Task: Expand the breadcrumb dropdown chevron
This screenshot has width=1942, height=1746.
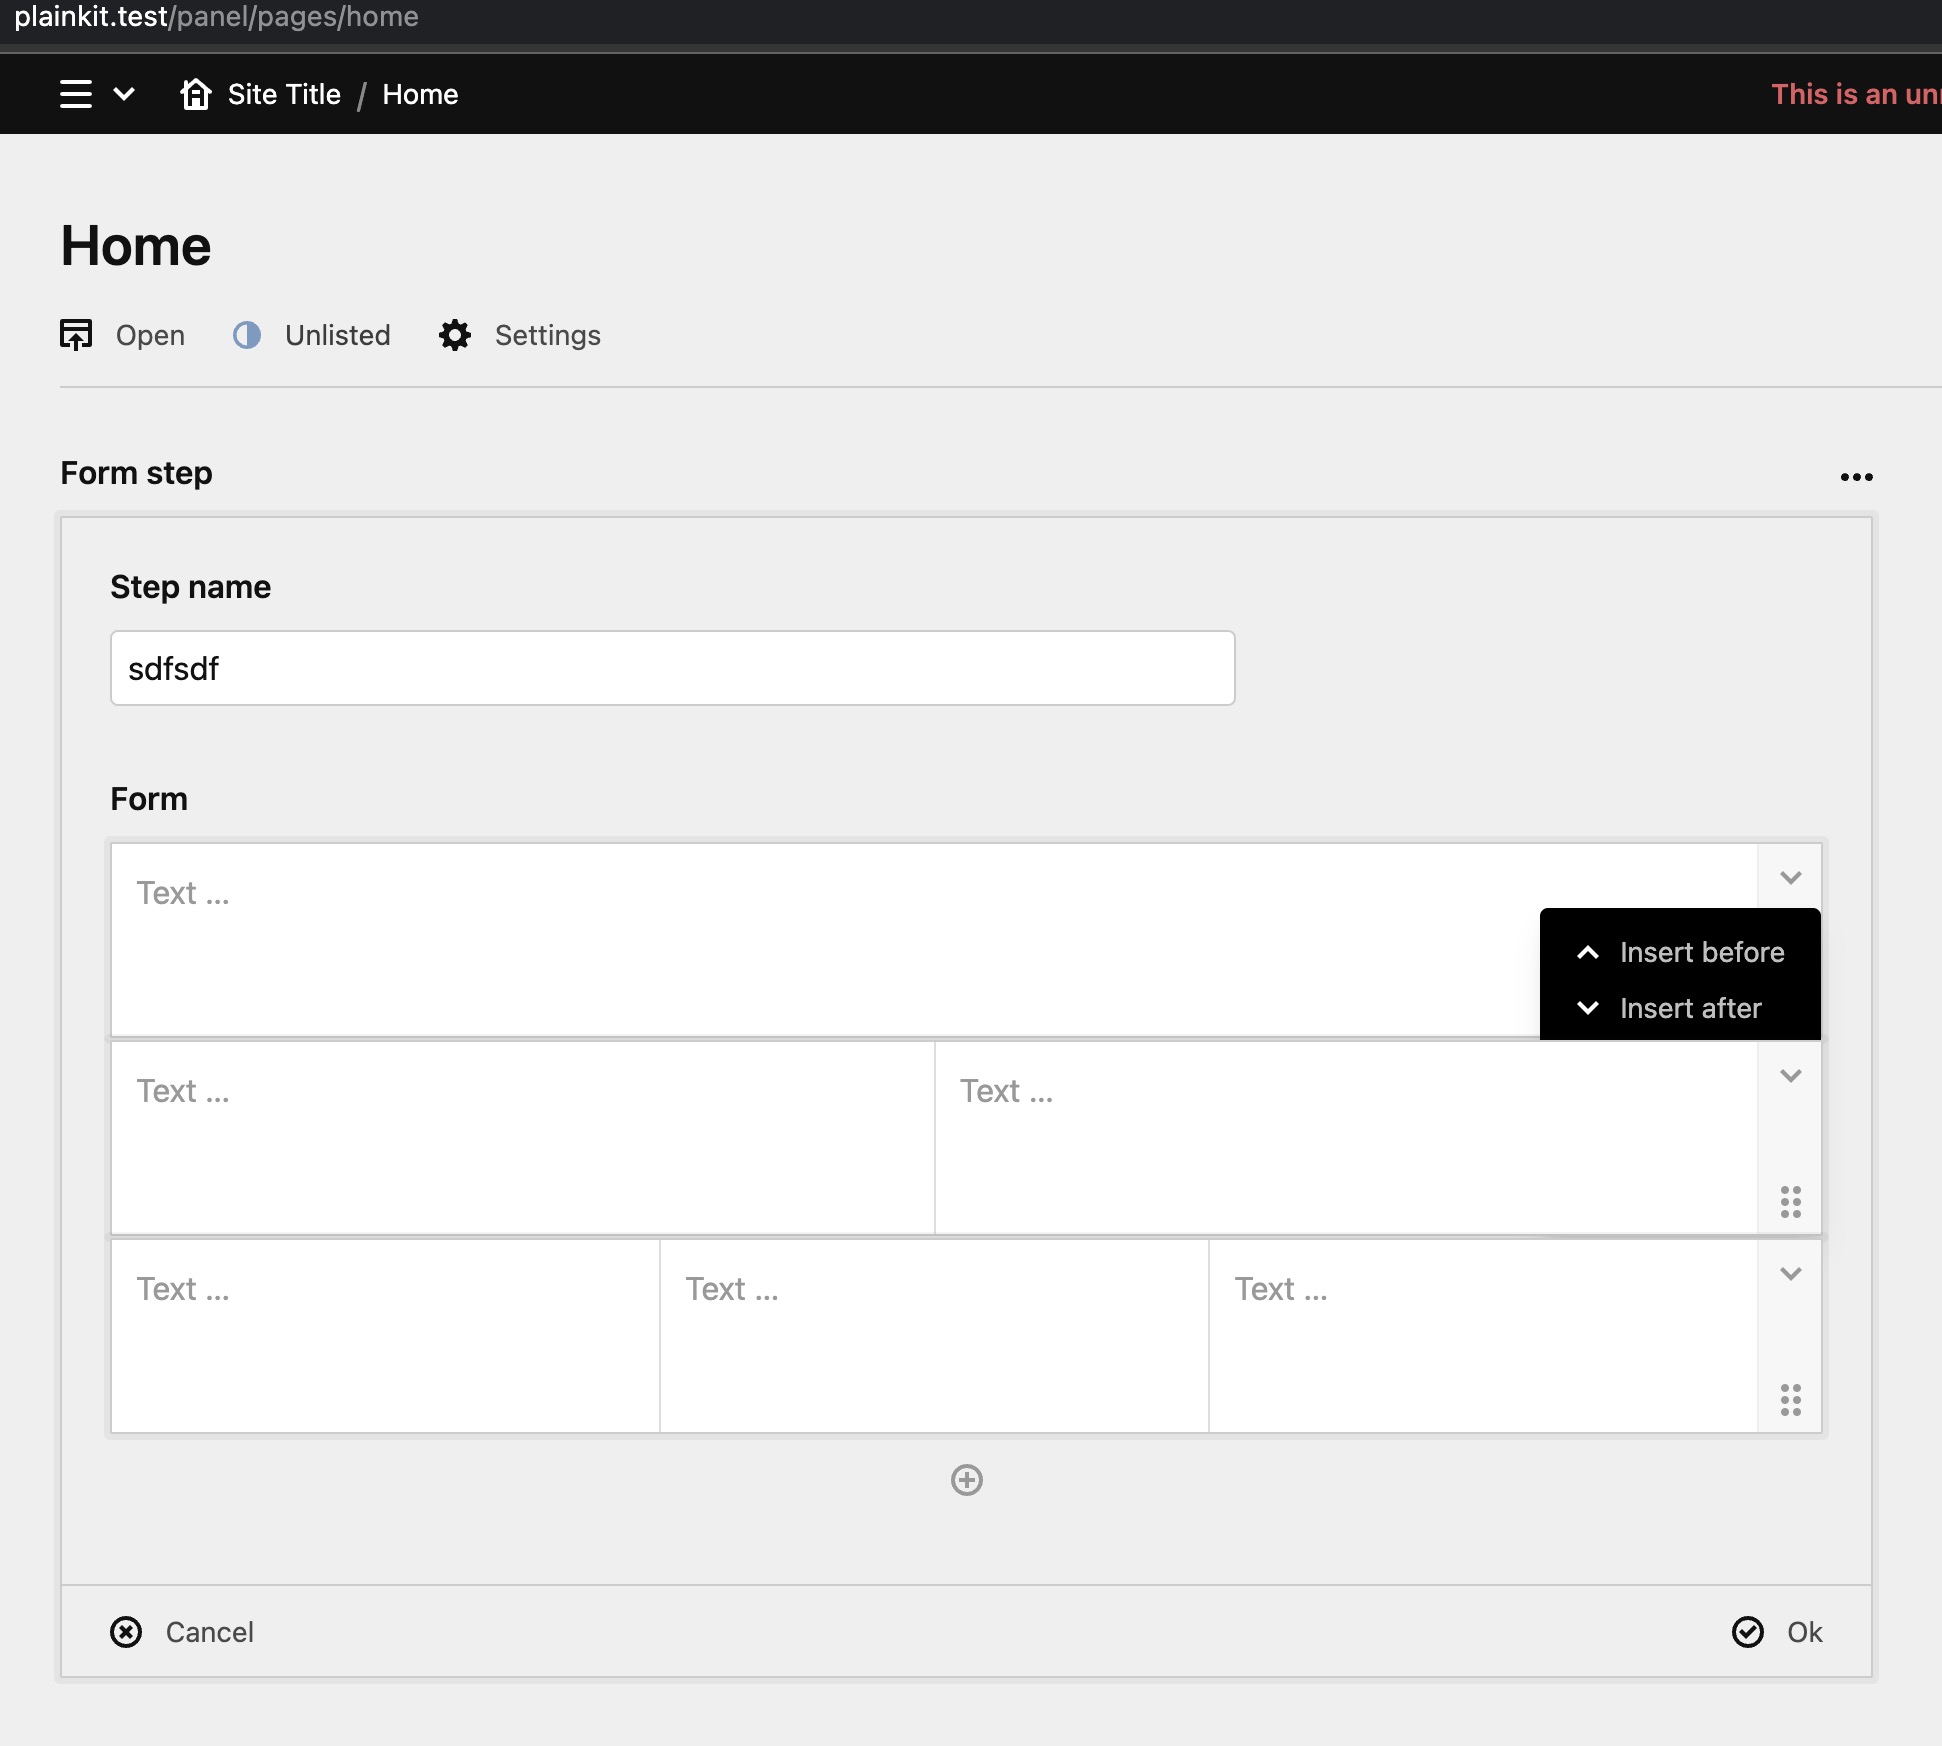Action: [124, 93]
